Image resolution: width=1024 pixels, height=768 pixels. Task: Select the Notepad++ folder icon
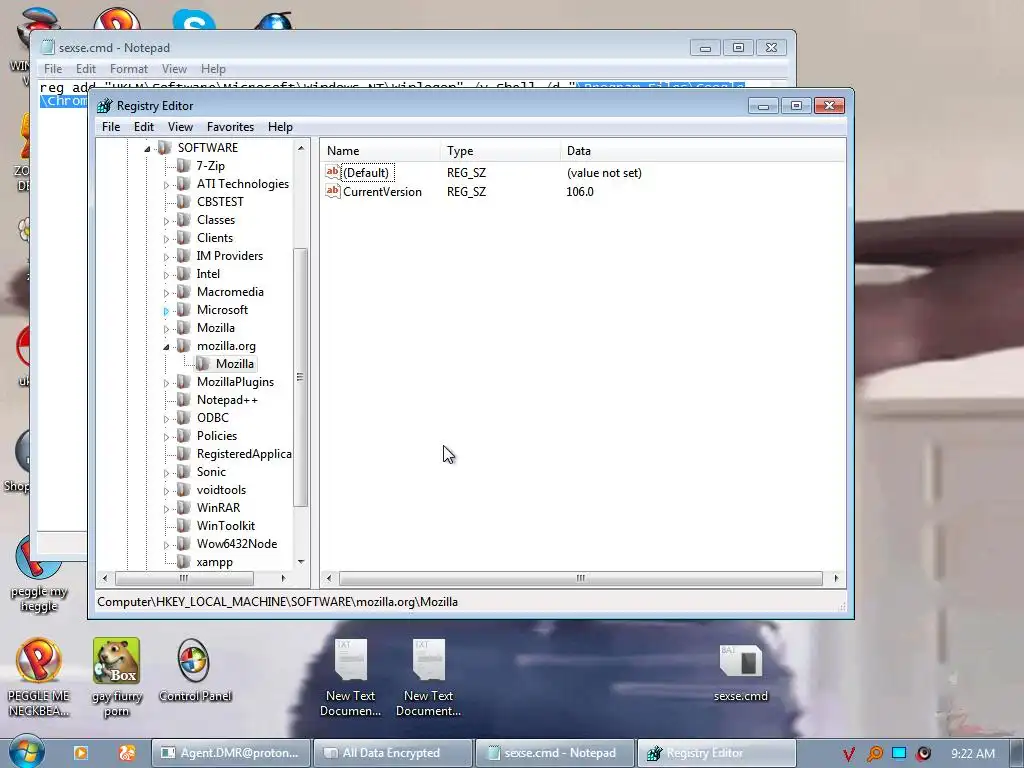[184, 400]
